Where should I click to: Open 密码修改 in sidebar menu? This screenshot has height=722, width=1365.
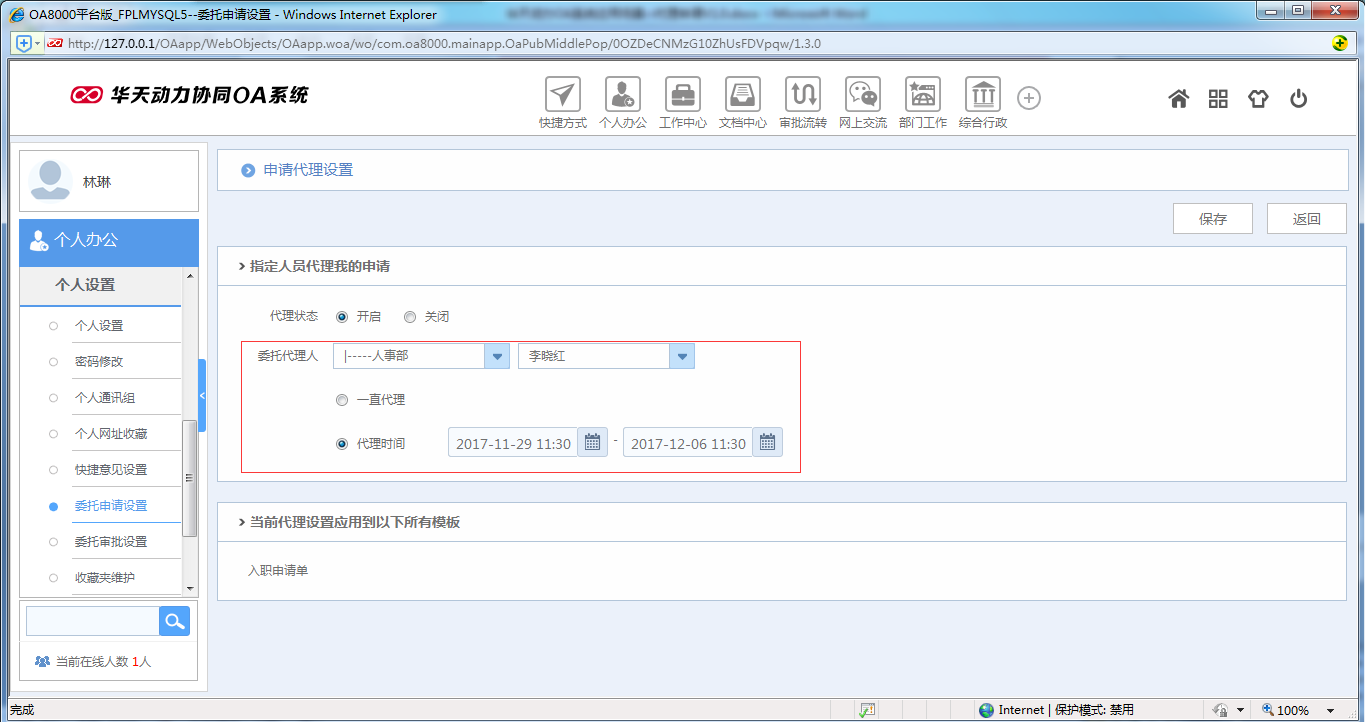point(99,362)
